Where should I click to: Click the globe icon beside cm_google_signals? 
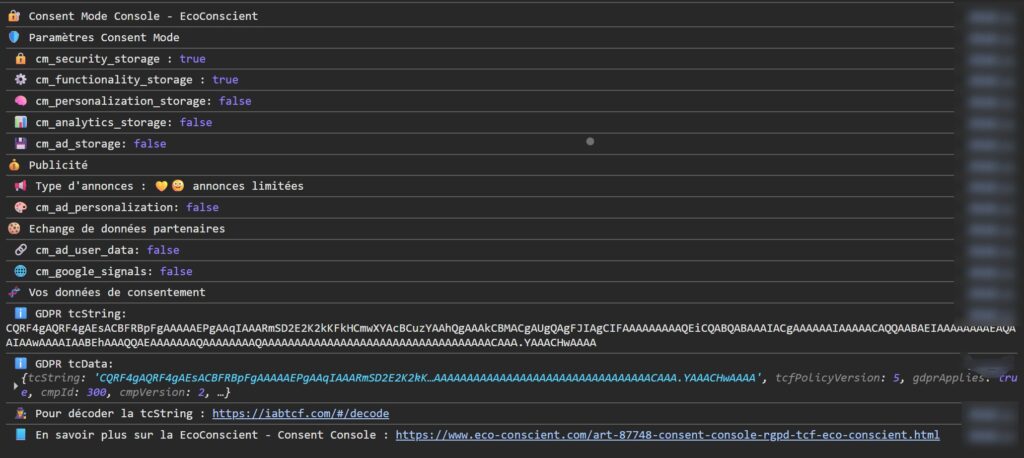(x=21, y=271)
